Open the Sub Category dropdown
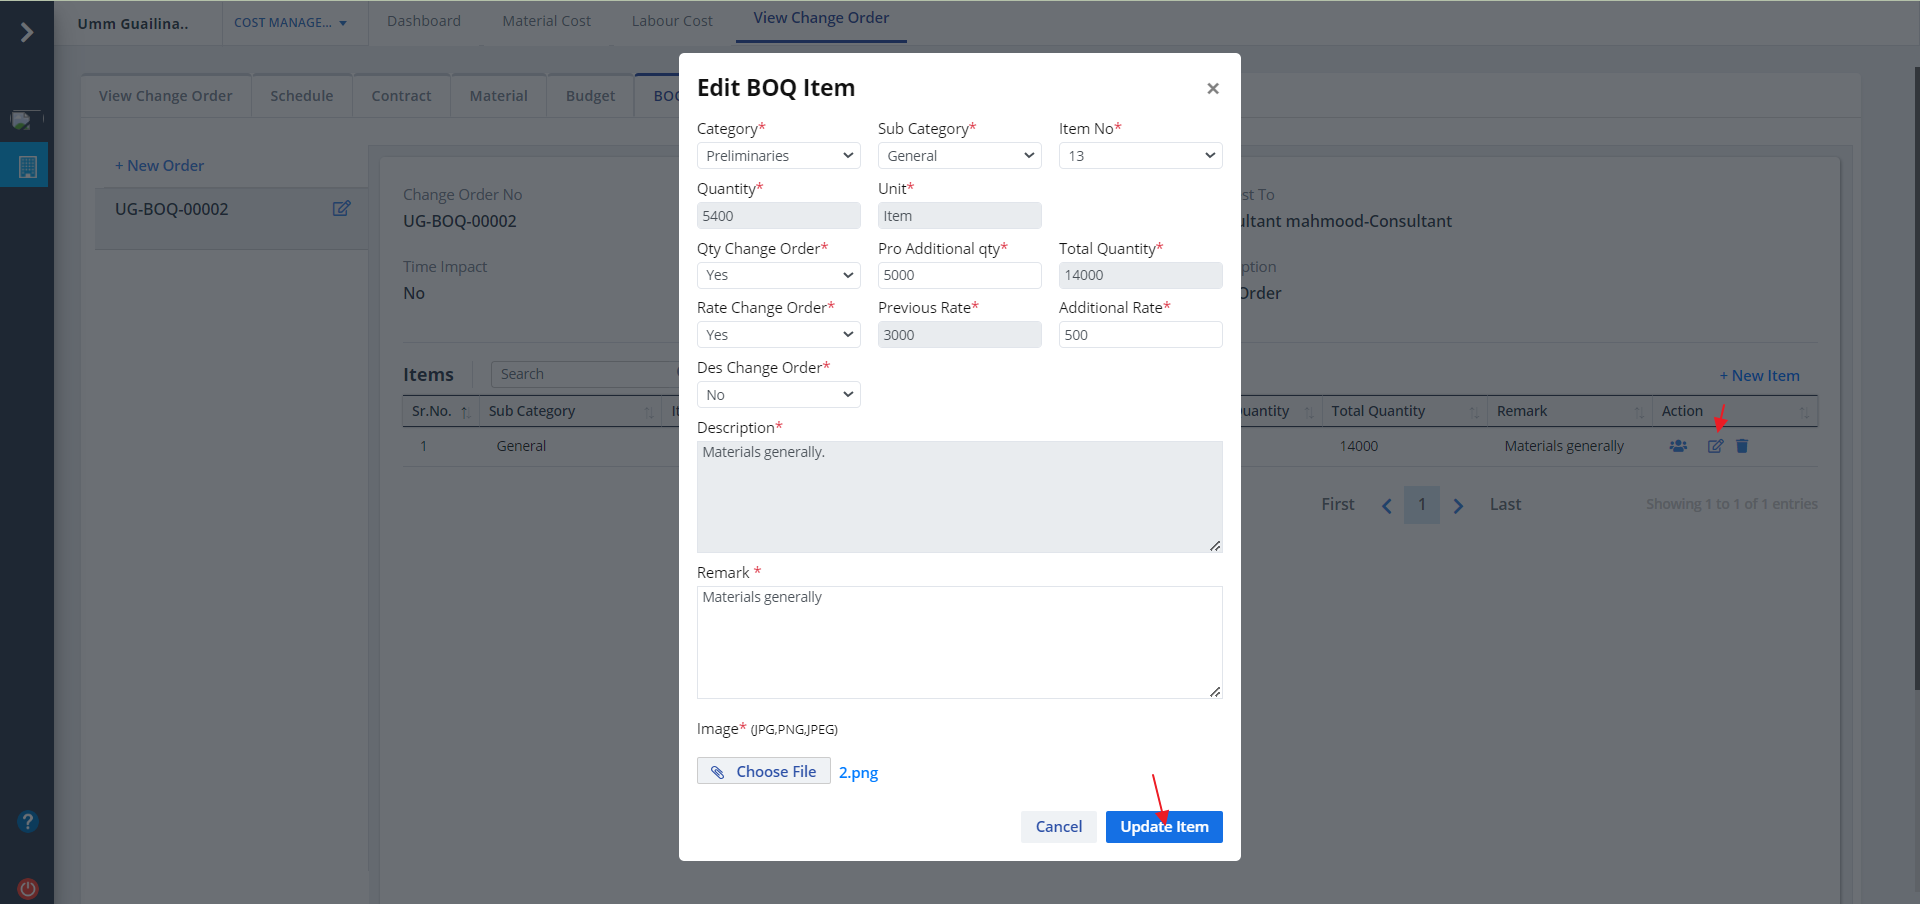Screen dimensions: 1920x904 [959, 156]
